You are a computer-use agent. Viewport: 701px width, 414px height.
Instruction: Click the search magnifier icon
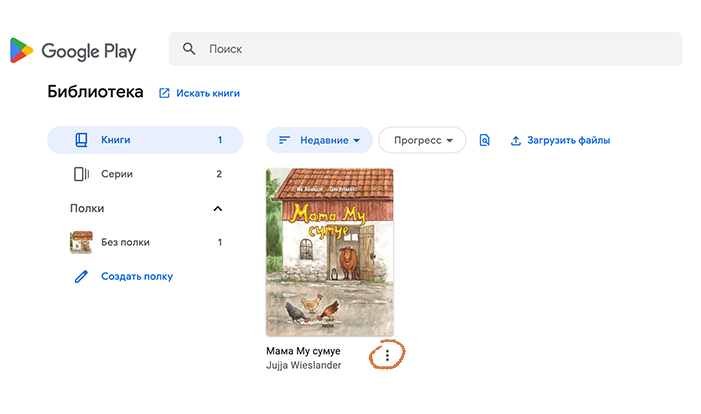click(x=189, y=49)
